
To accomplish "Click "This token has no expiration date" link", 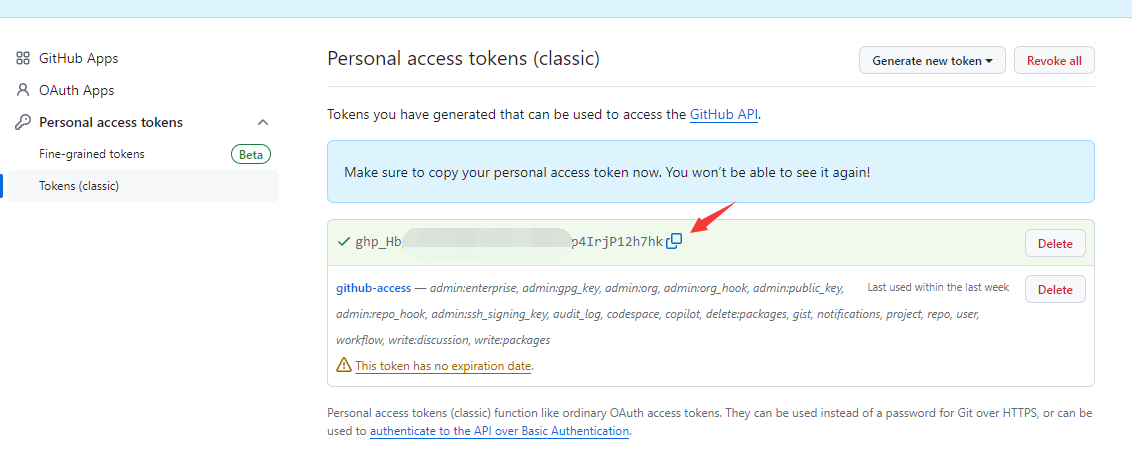I will (x=443, y=366).
